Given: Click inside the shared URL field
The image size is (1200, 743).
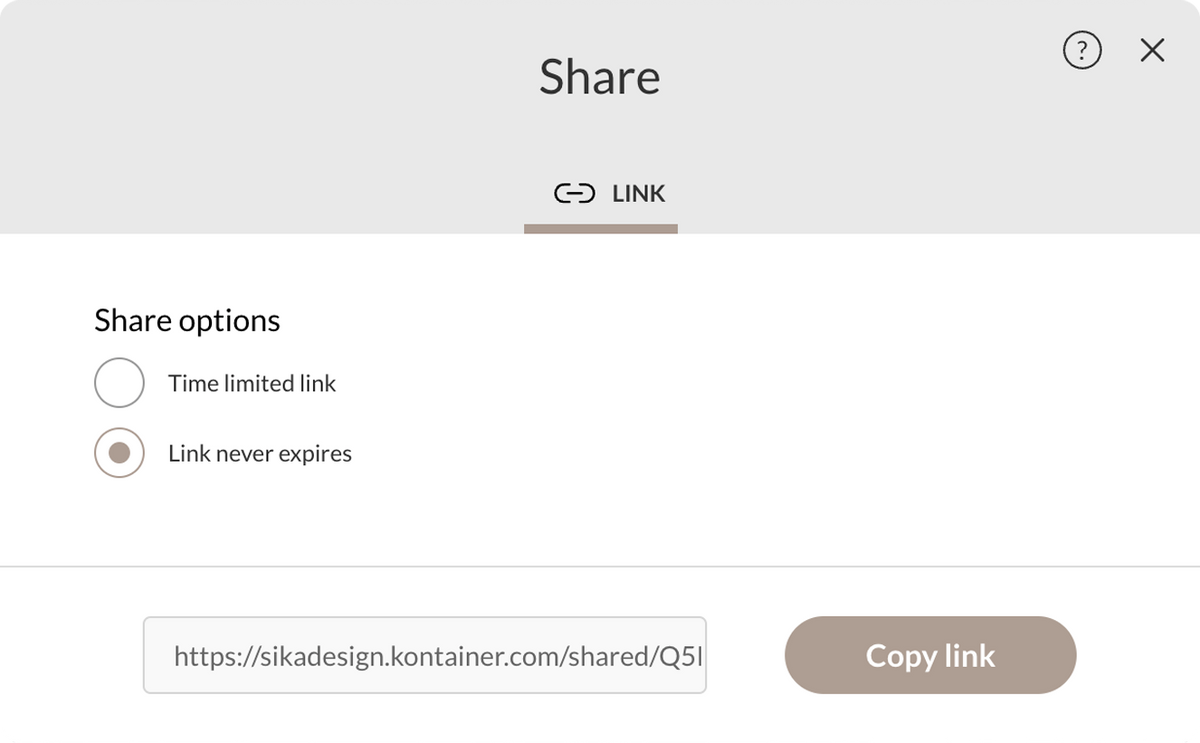Looking at the screenshot, I should tap(425, 655).
